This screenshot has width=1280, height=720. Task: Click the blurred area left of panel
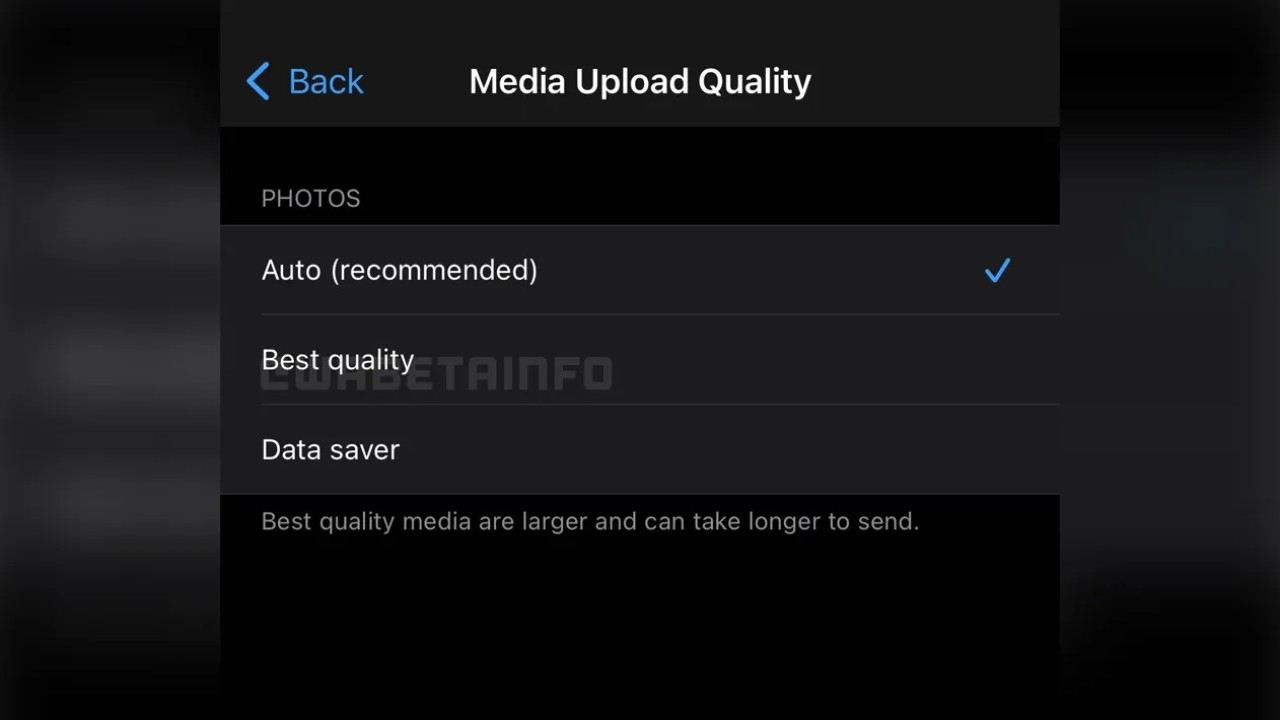tap(110, 360)
